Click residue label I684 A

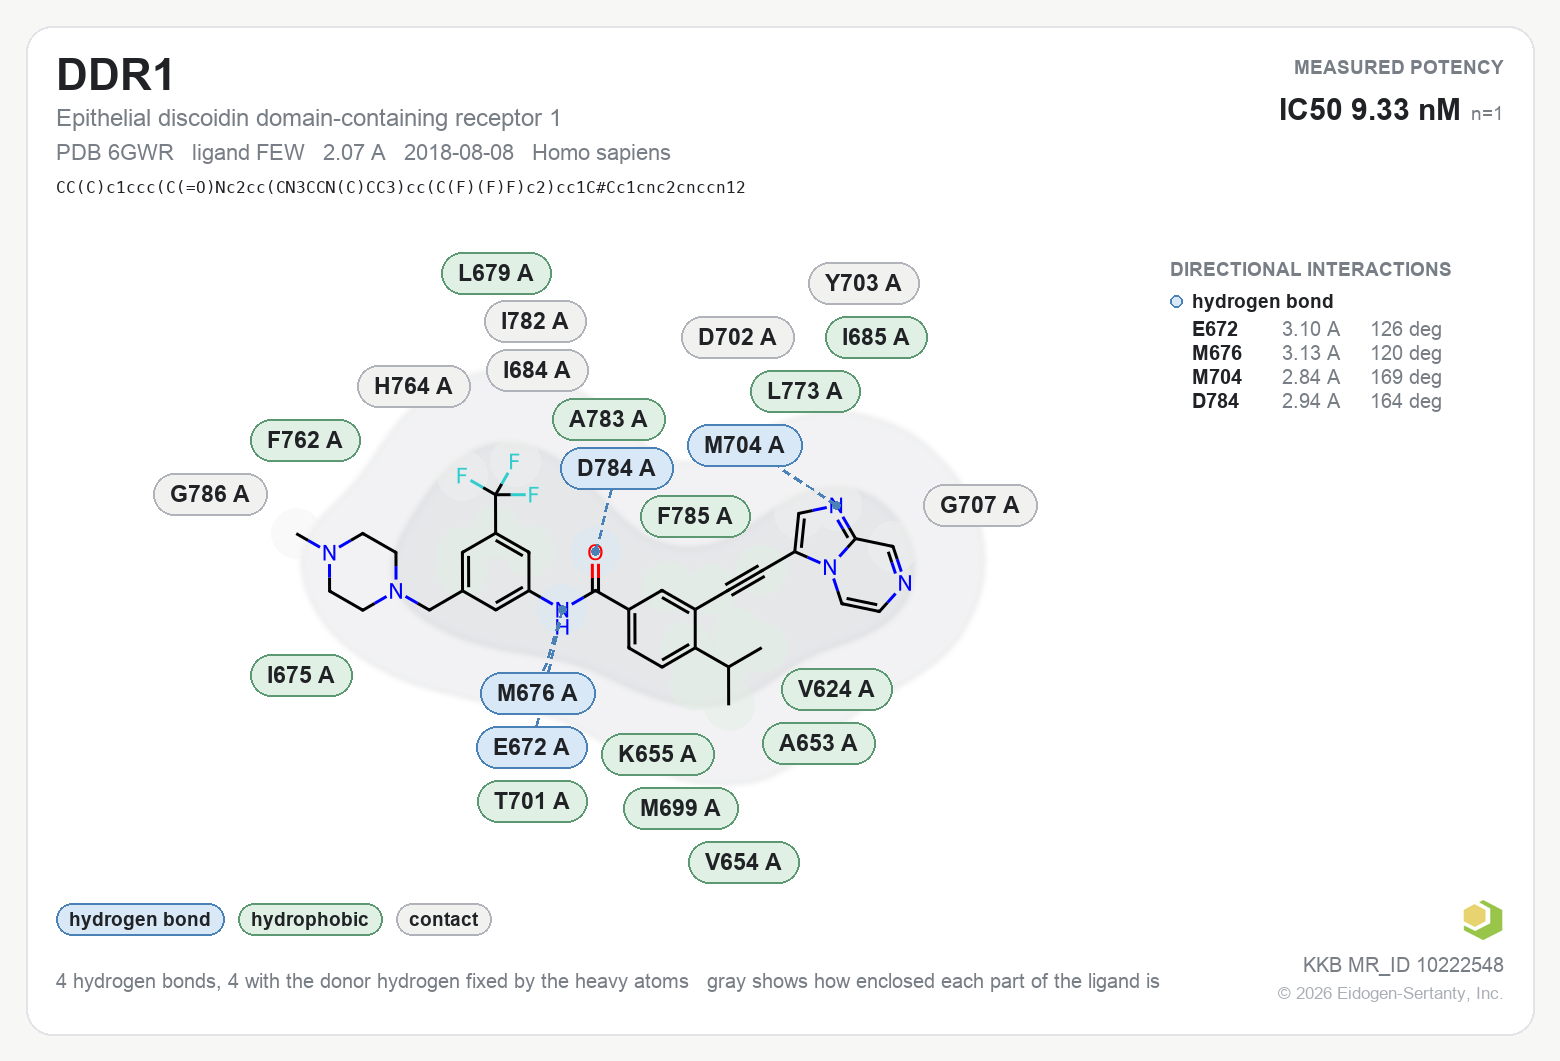(537, 370)
